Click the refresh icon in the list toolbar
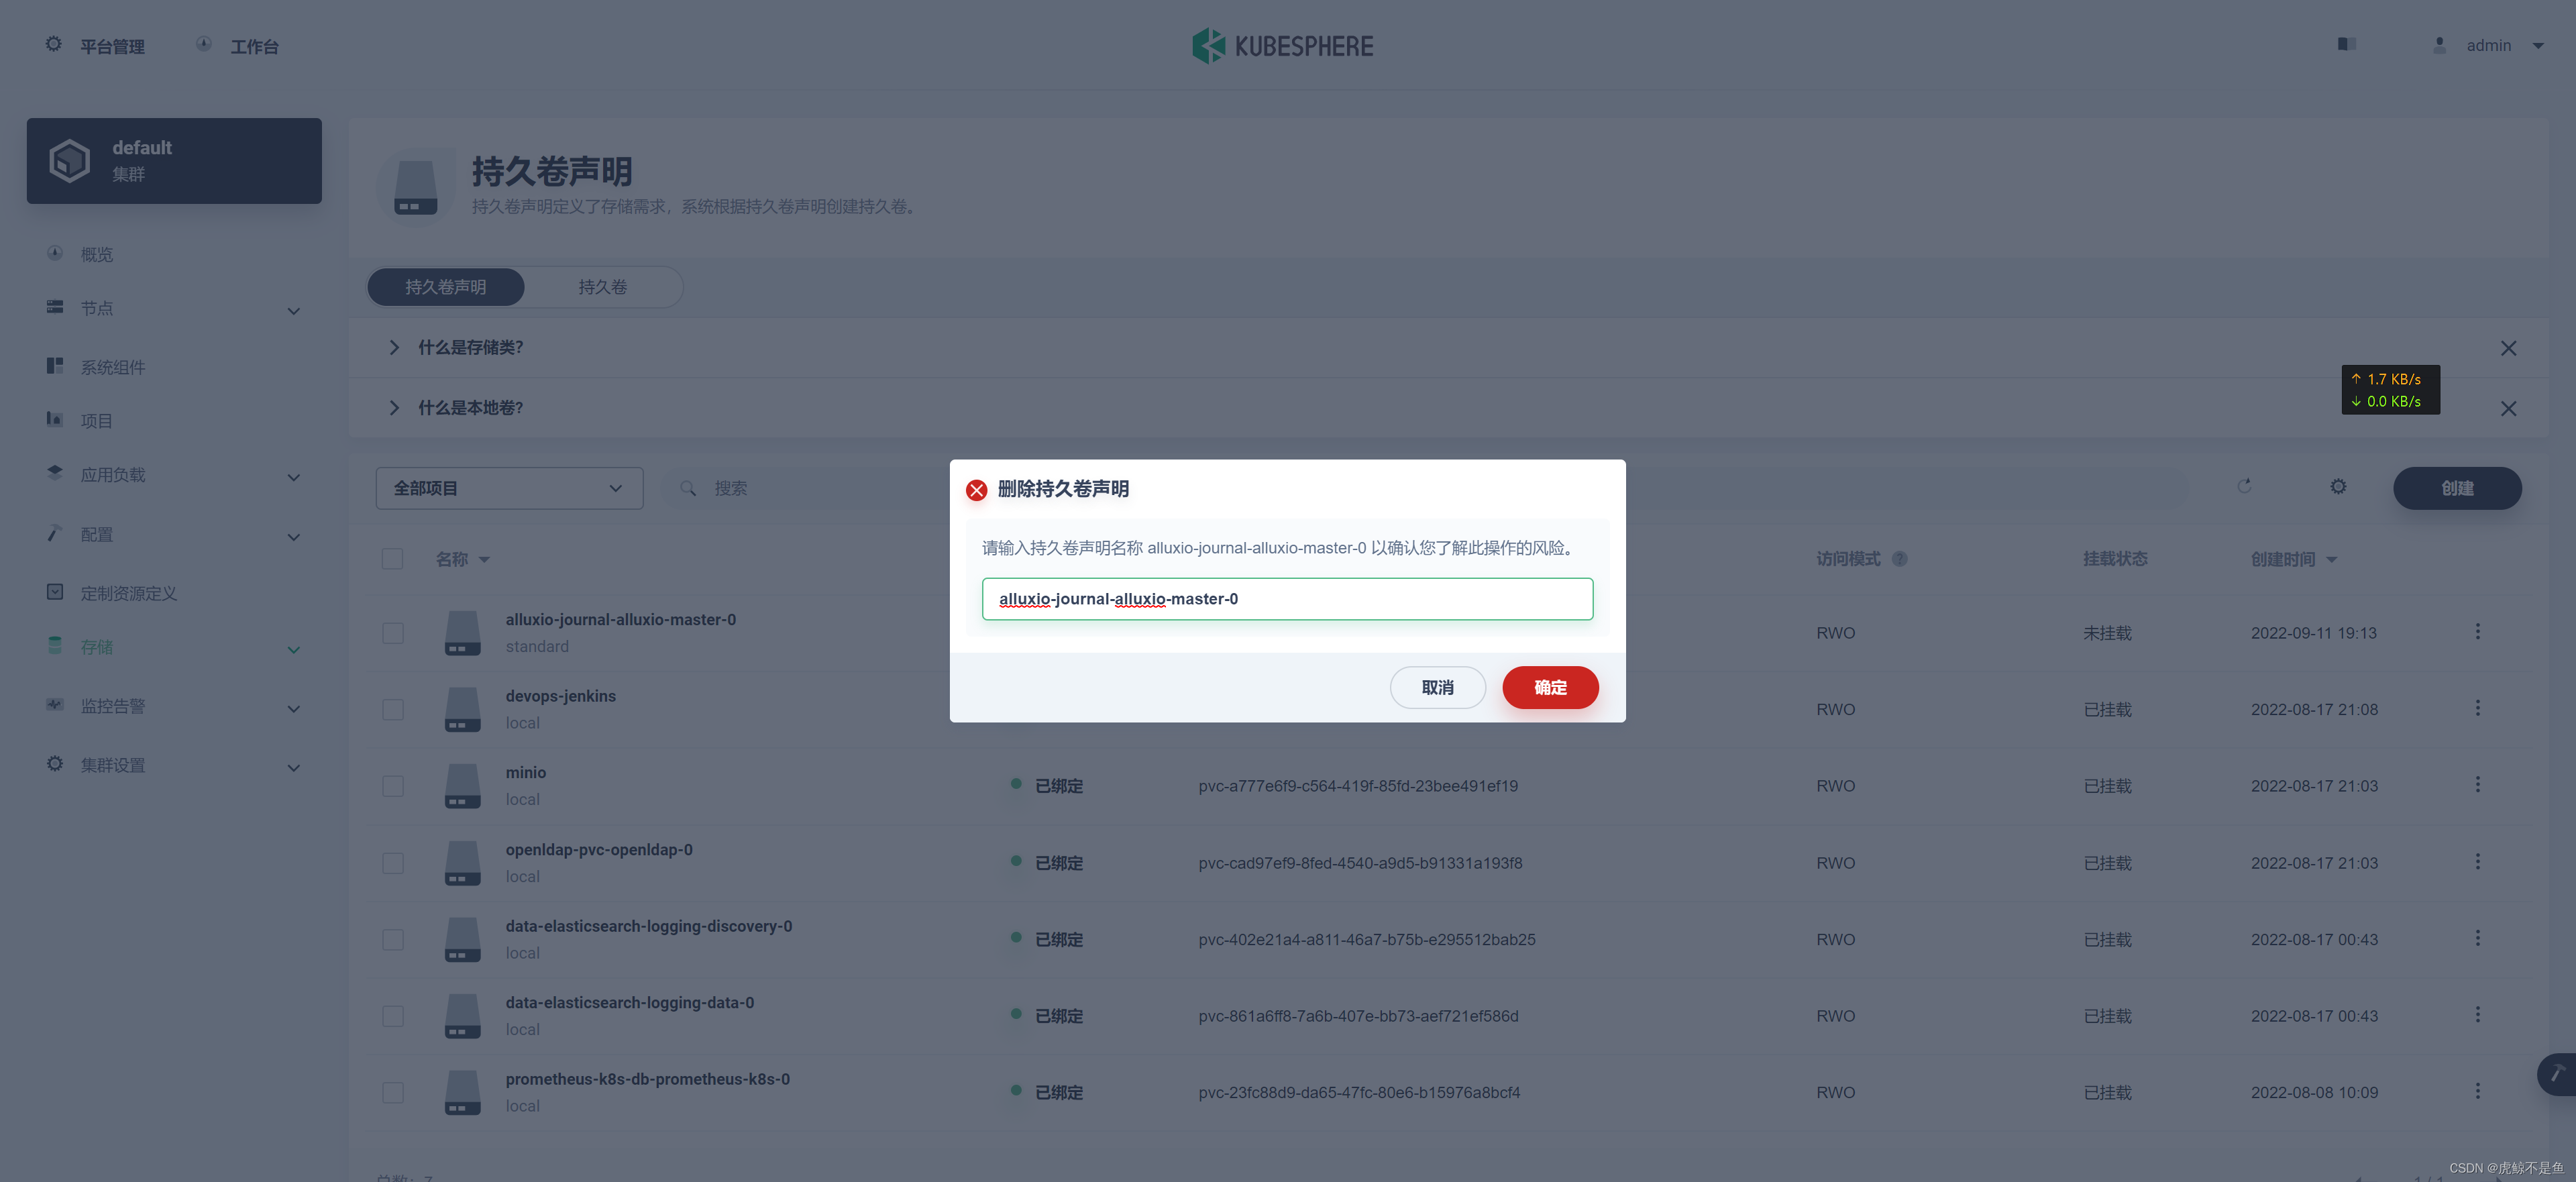 [2244, 486]
